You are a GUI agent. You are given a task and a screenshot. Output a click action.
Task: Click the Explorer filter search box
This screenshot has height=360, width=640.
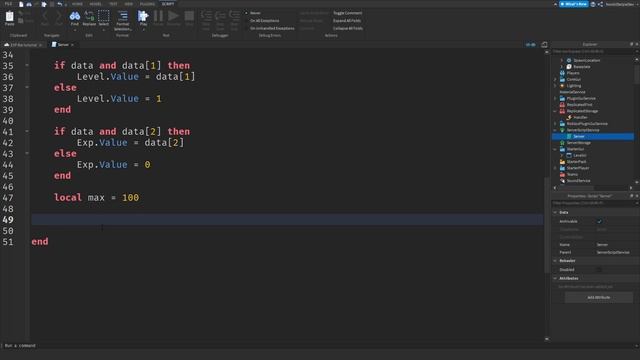(593, 51)
